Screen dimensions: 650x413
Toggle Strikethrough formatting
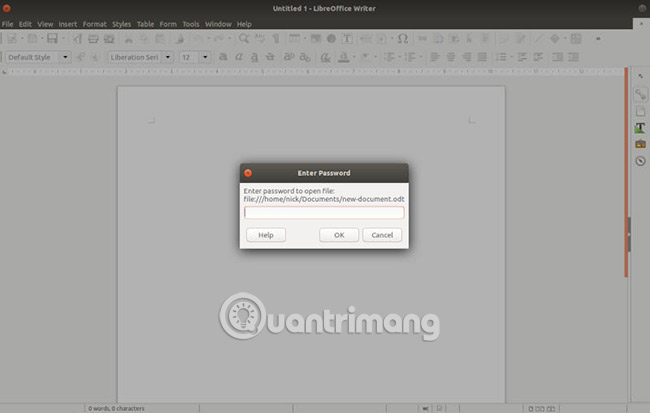[270, 57]
